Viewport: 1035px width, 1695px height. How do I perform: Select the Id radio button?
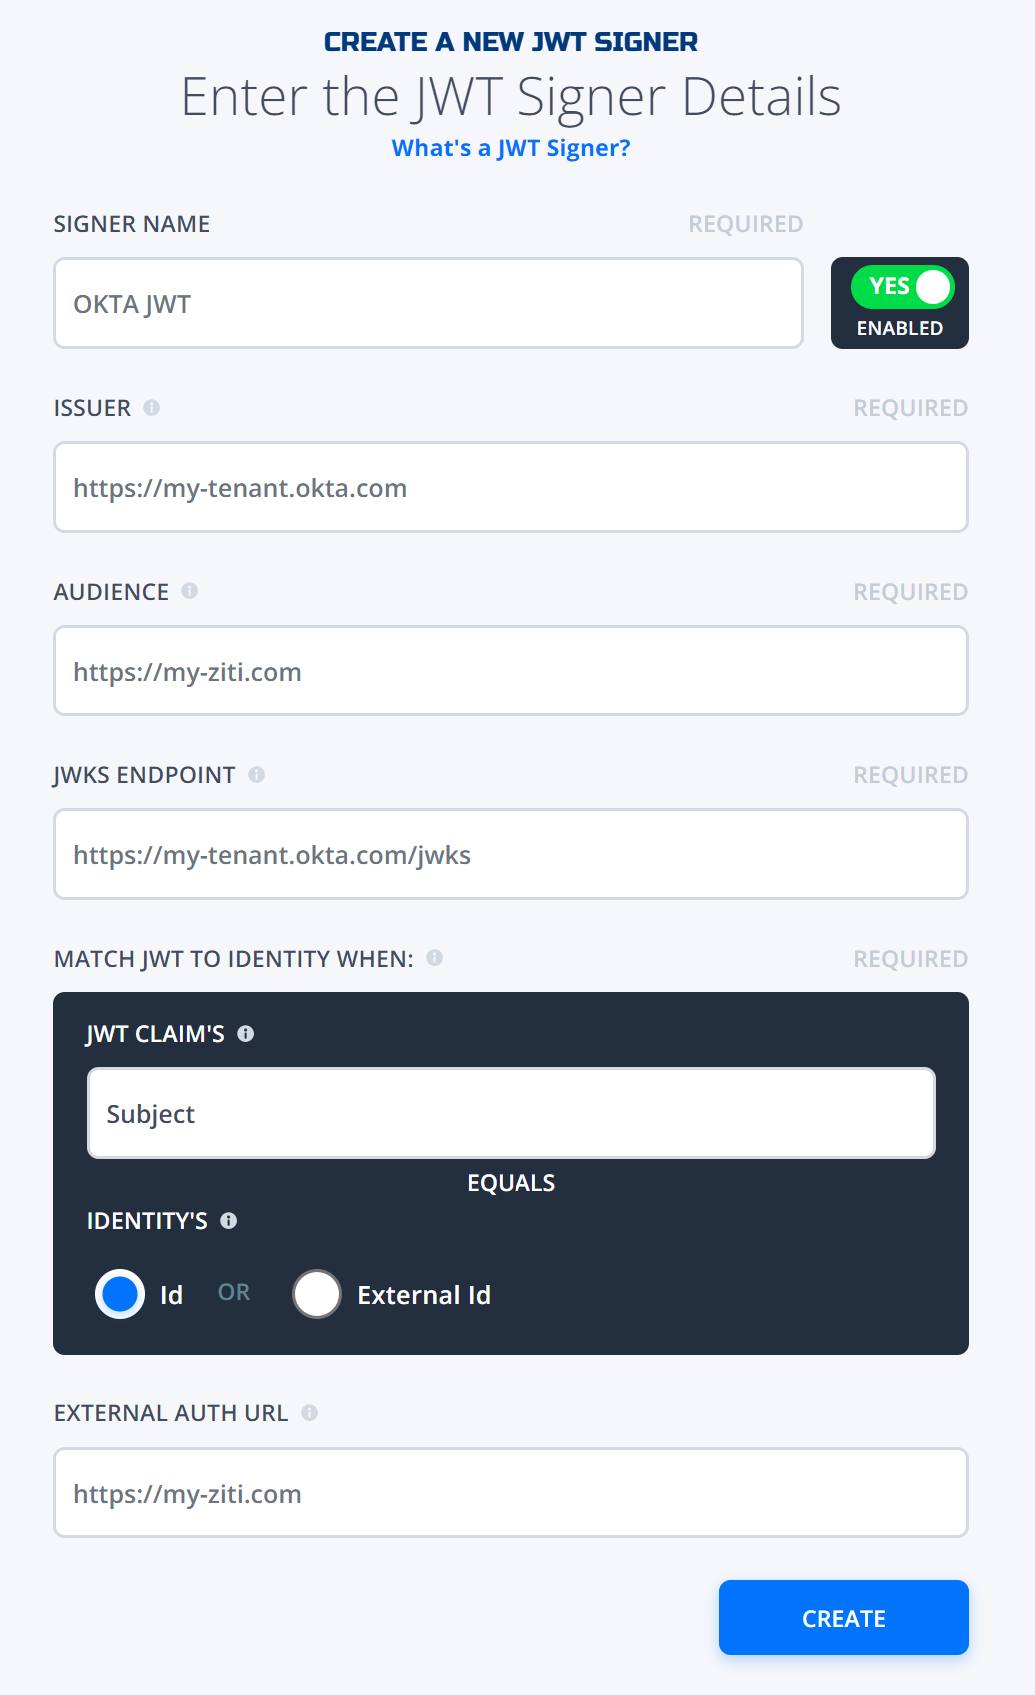(119, 1293)
